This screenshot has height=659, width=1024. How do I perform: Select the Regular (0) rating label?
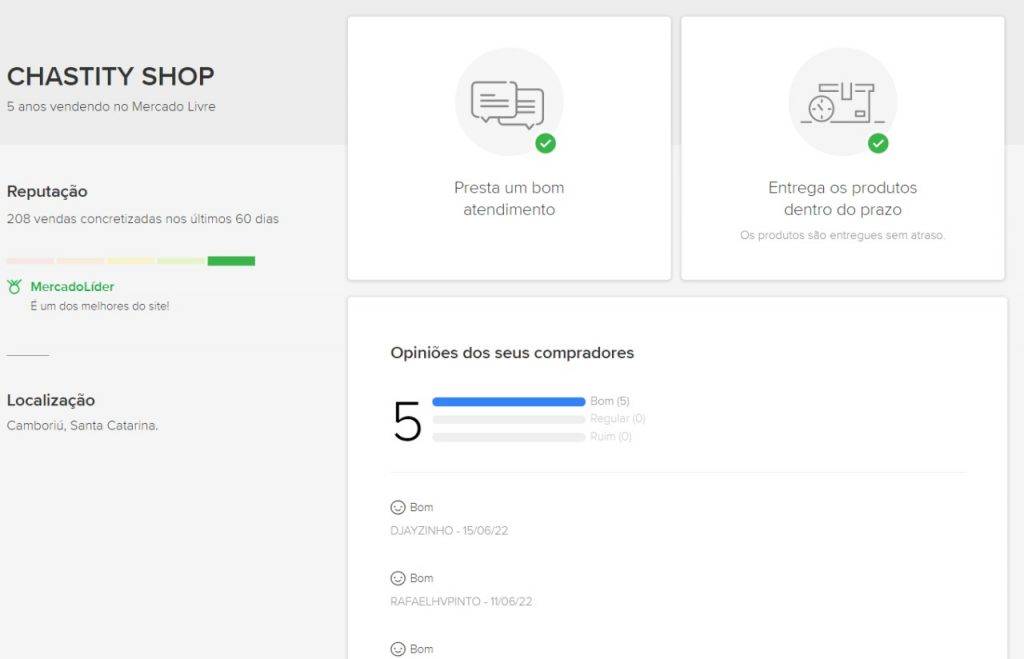point(617,419)
